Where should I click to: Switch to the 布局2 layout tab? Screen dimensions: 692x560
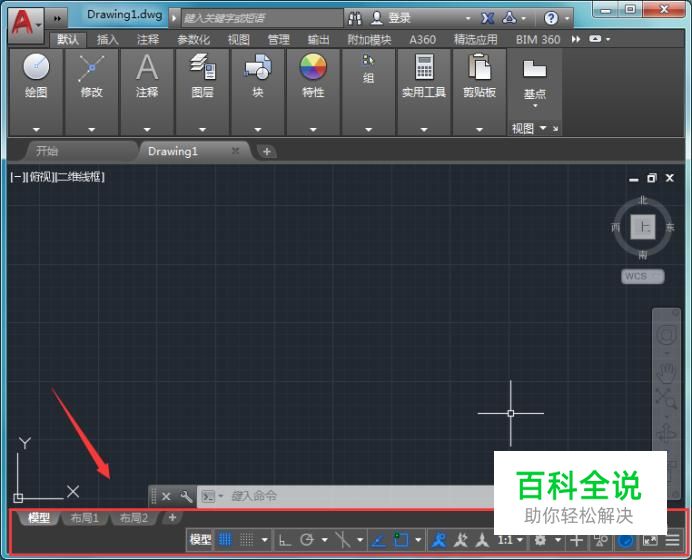[134, 518]
